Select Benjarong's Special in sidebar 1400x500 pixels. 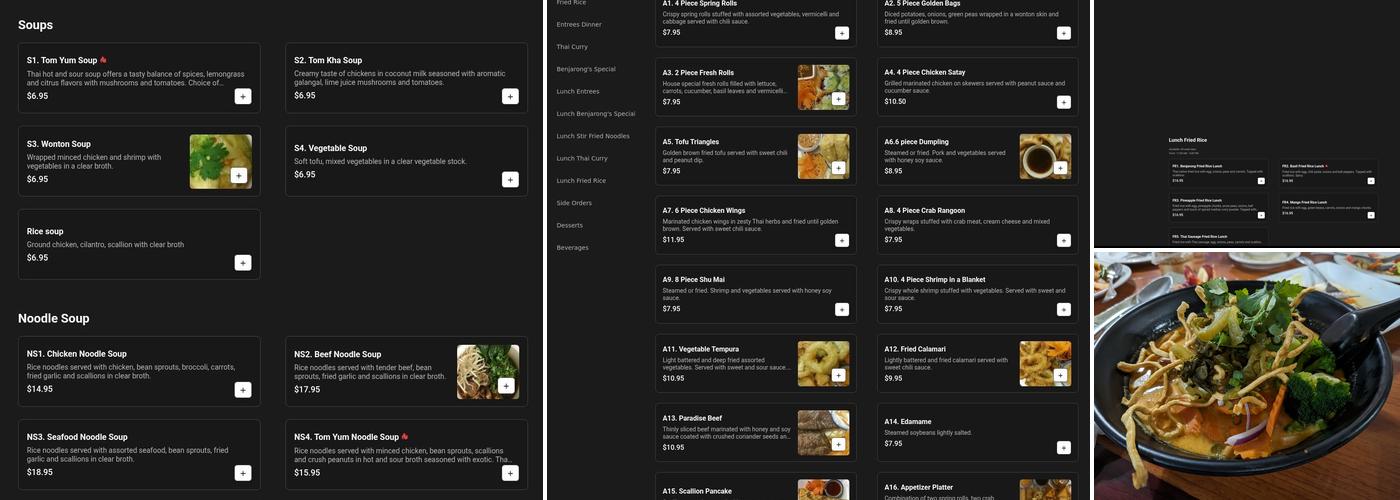point(586,69)
